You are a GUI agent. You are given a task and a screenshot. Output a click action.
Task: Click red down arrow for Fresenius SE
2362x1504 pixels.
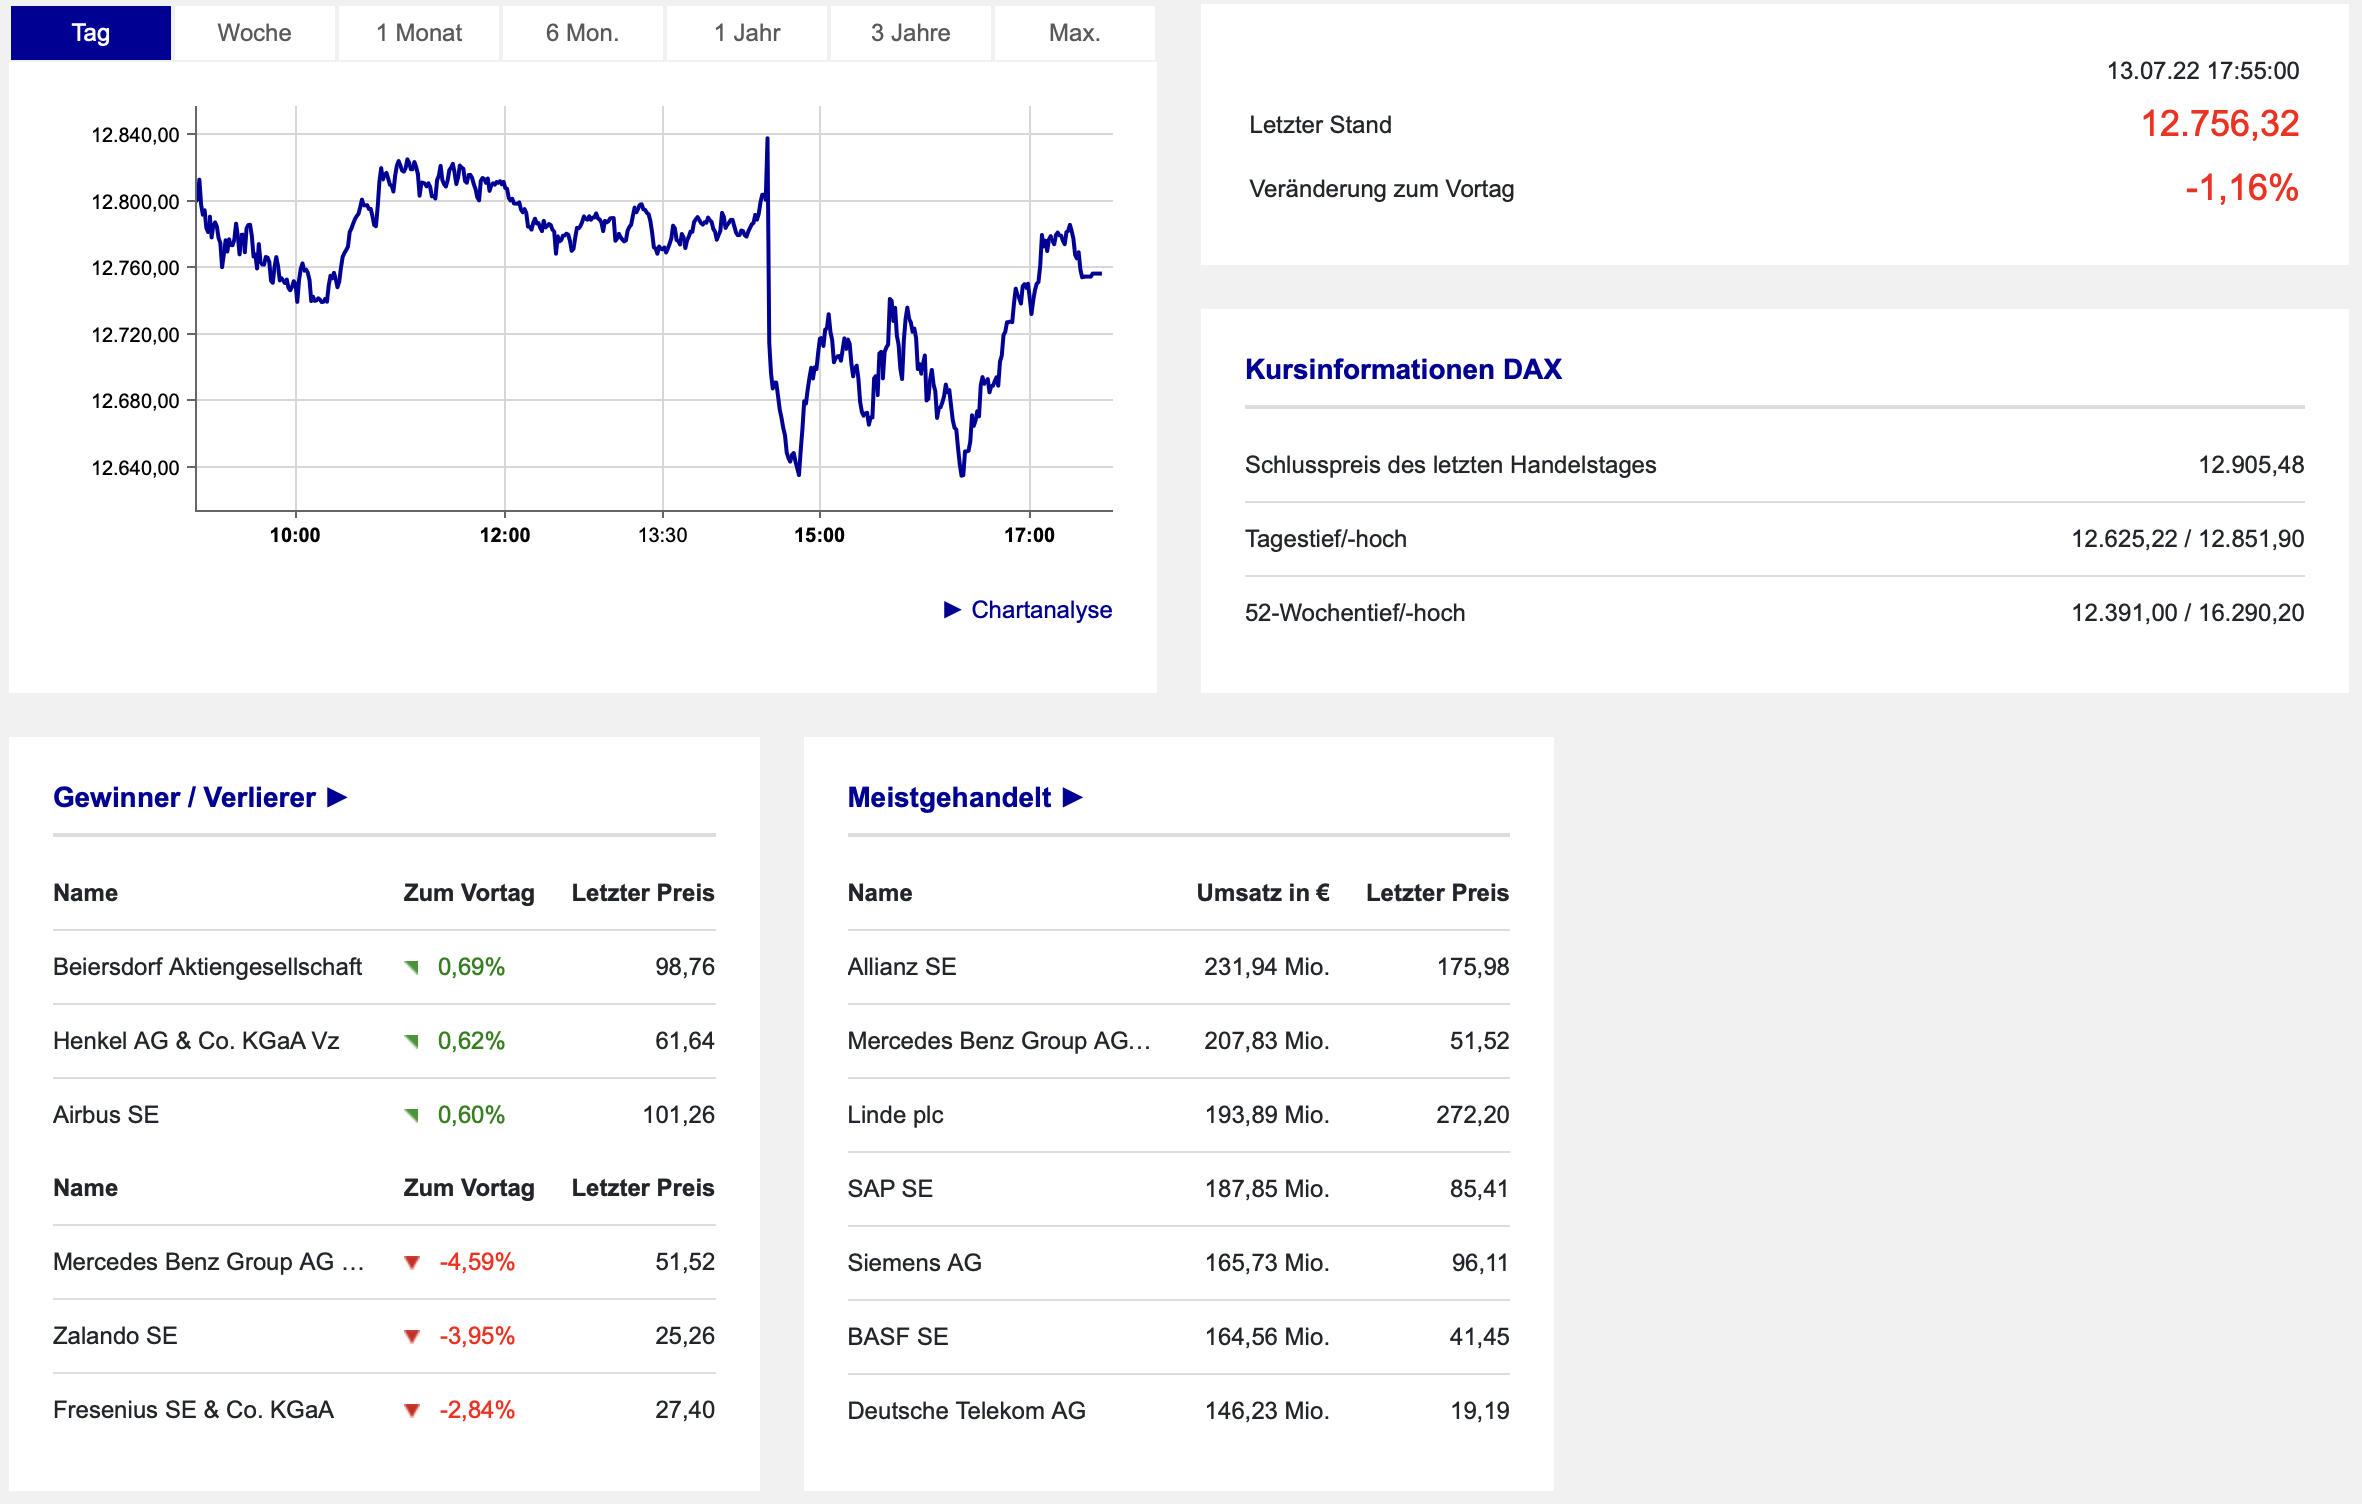[x=411, y=1410]
